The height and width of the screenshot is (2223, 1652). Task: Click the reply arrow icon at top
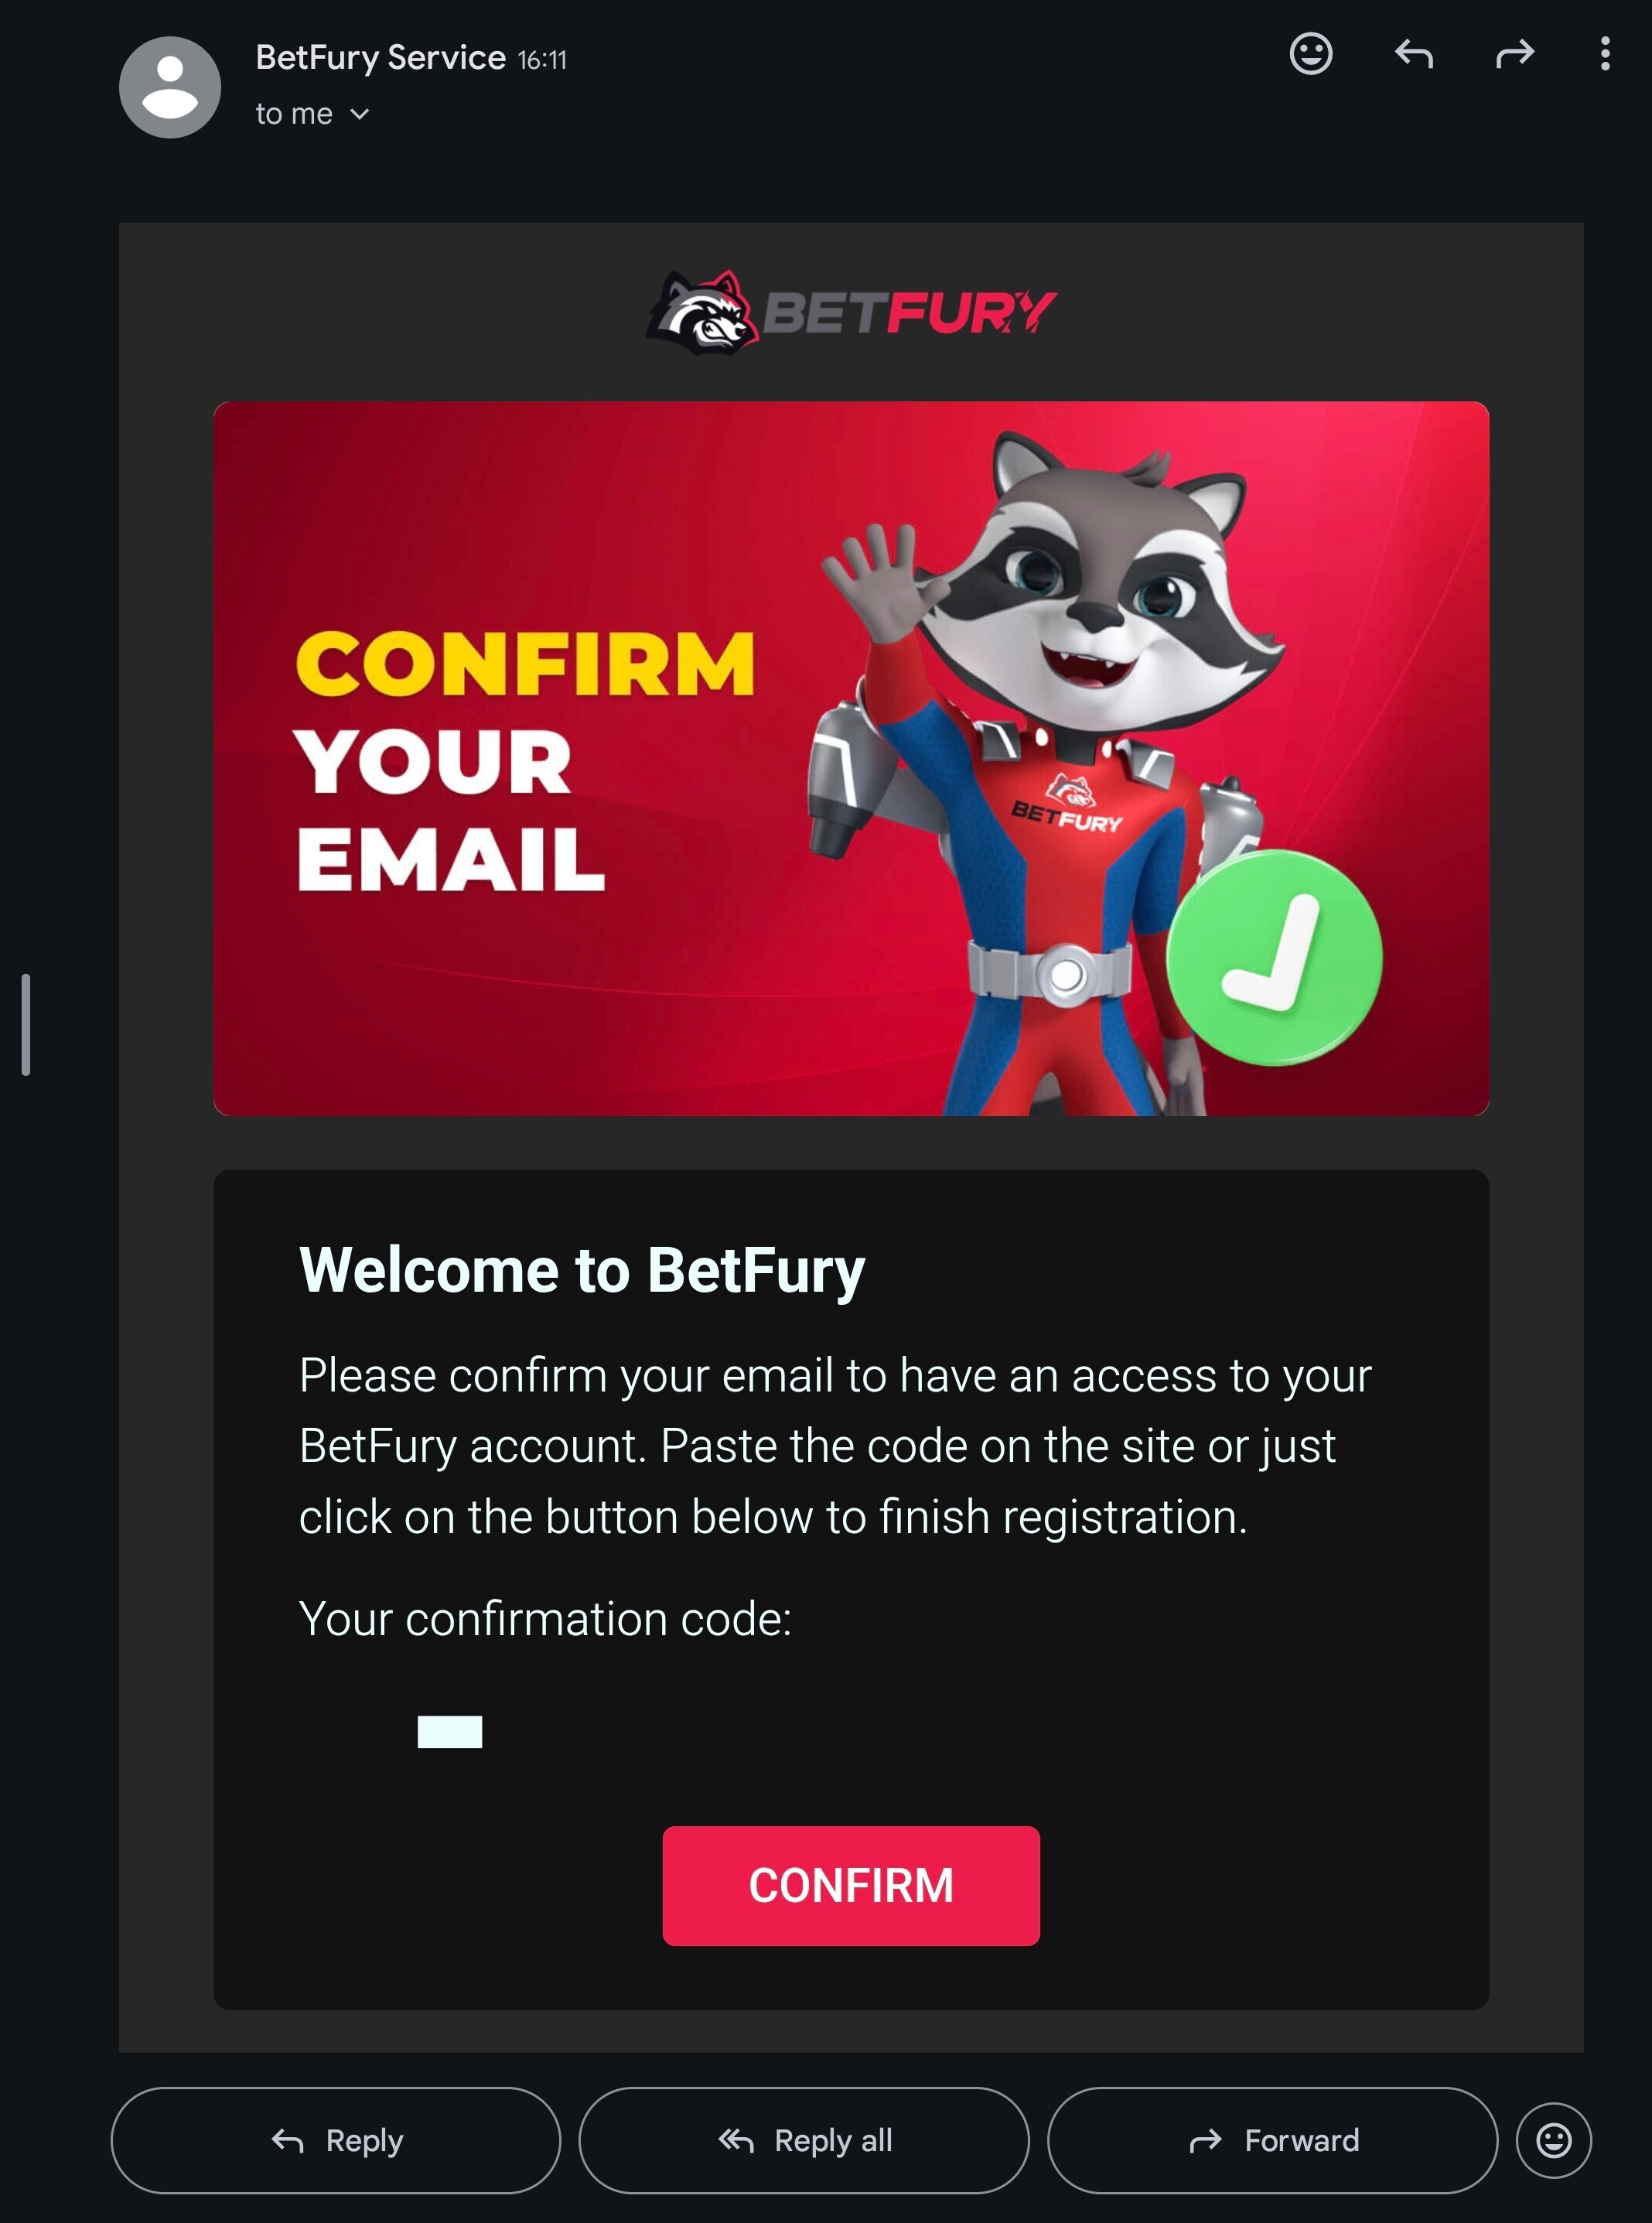point(1413,54)
